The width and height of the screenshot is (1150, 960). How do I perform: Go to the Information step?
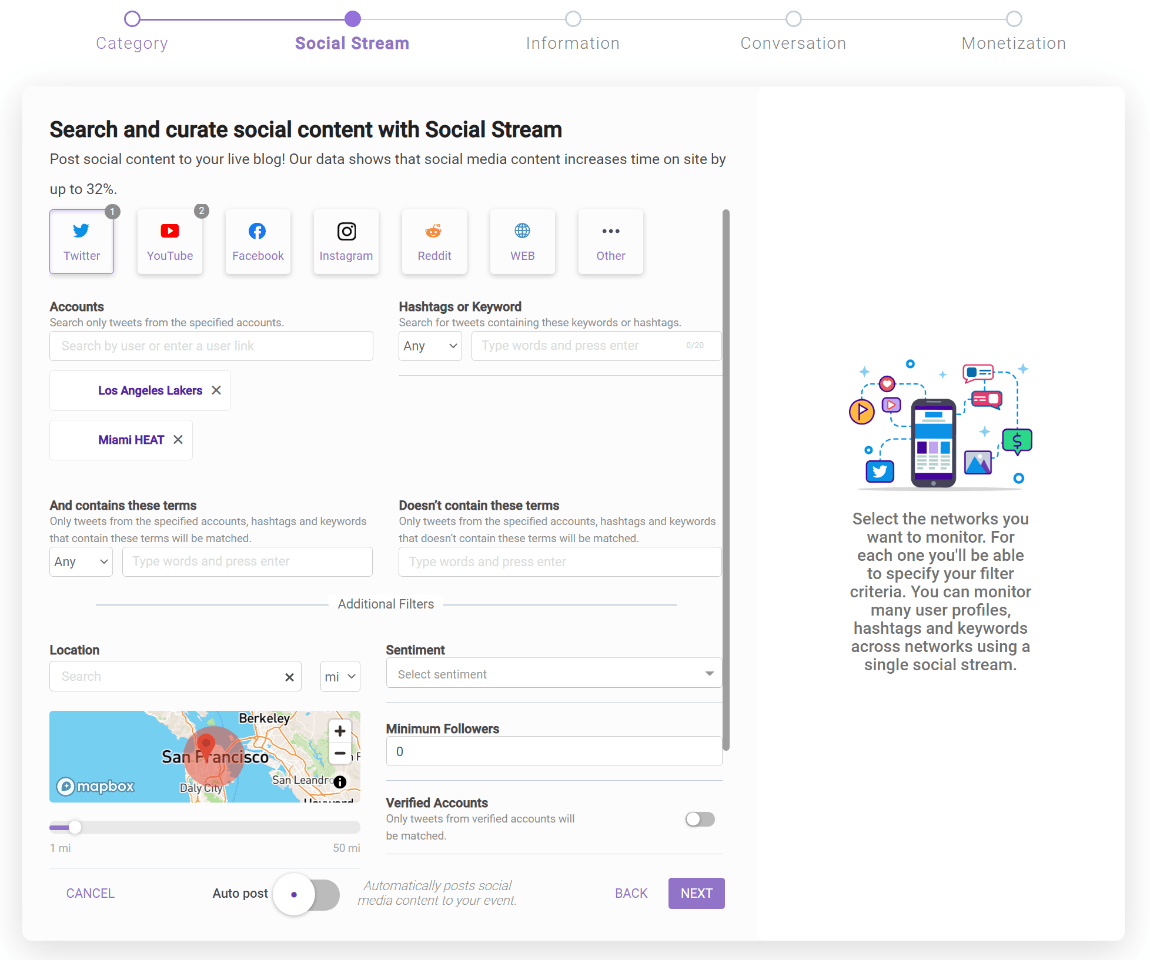(573, 32)
